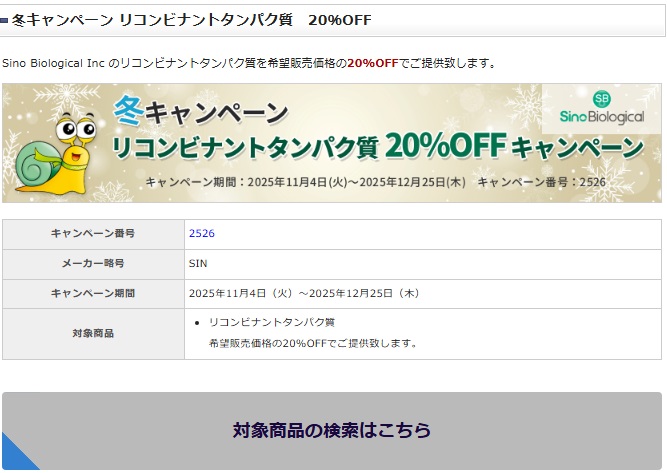Select the red 20%OFF text in intro
The width and height of the screenshot is (667, 473).
(373, 63)
